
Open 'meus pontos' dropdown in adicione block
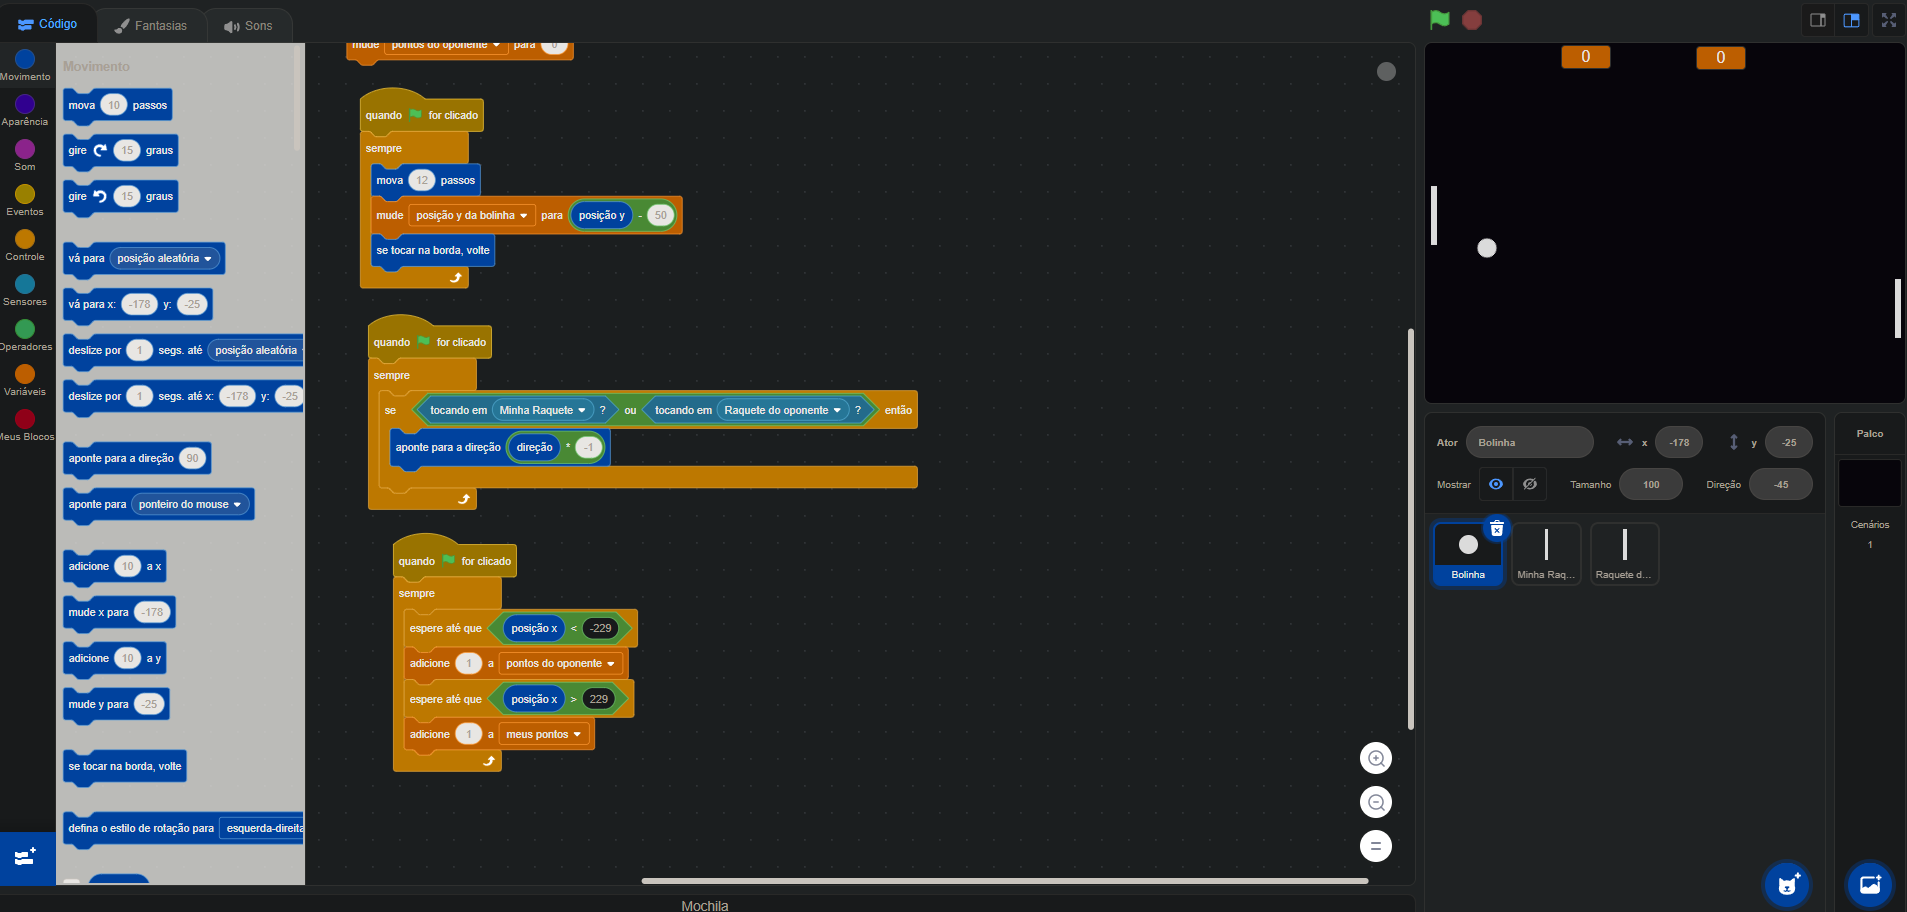click(x=543, y=735)
